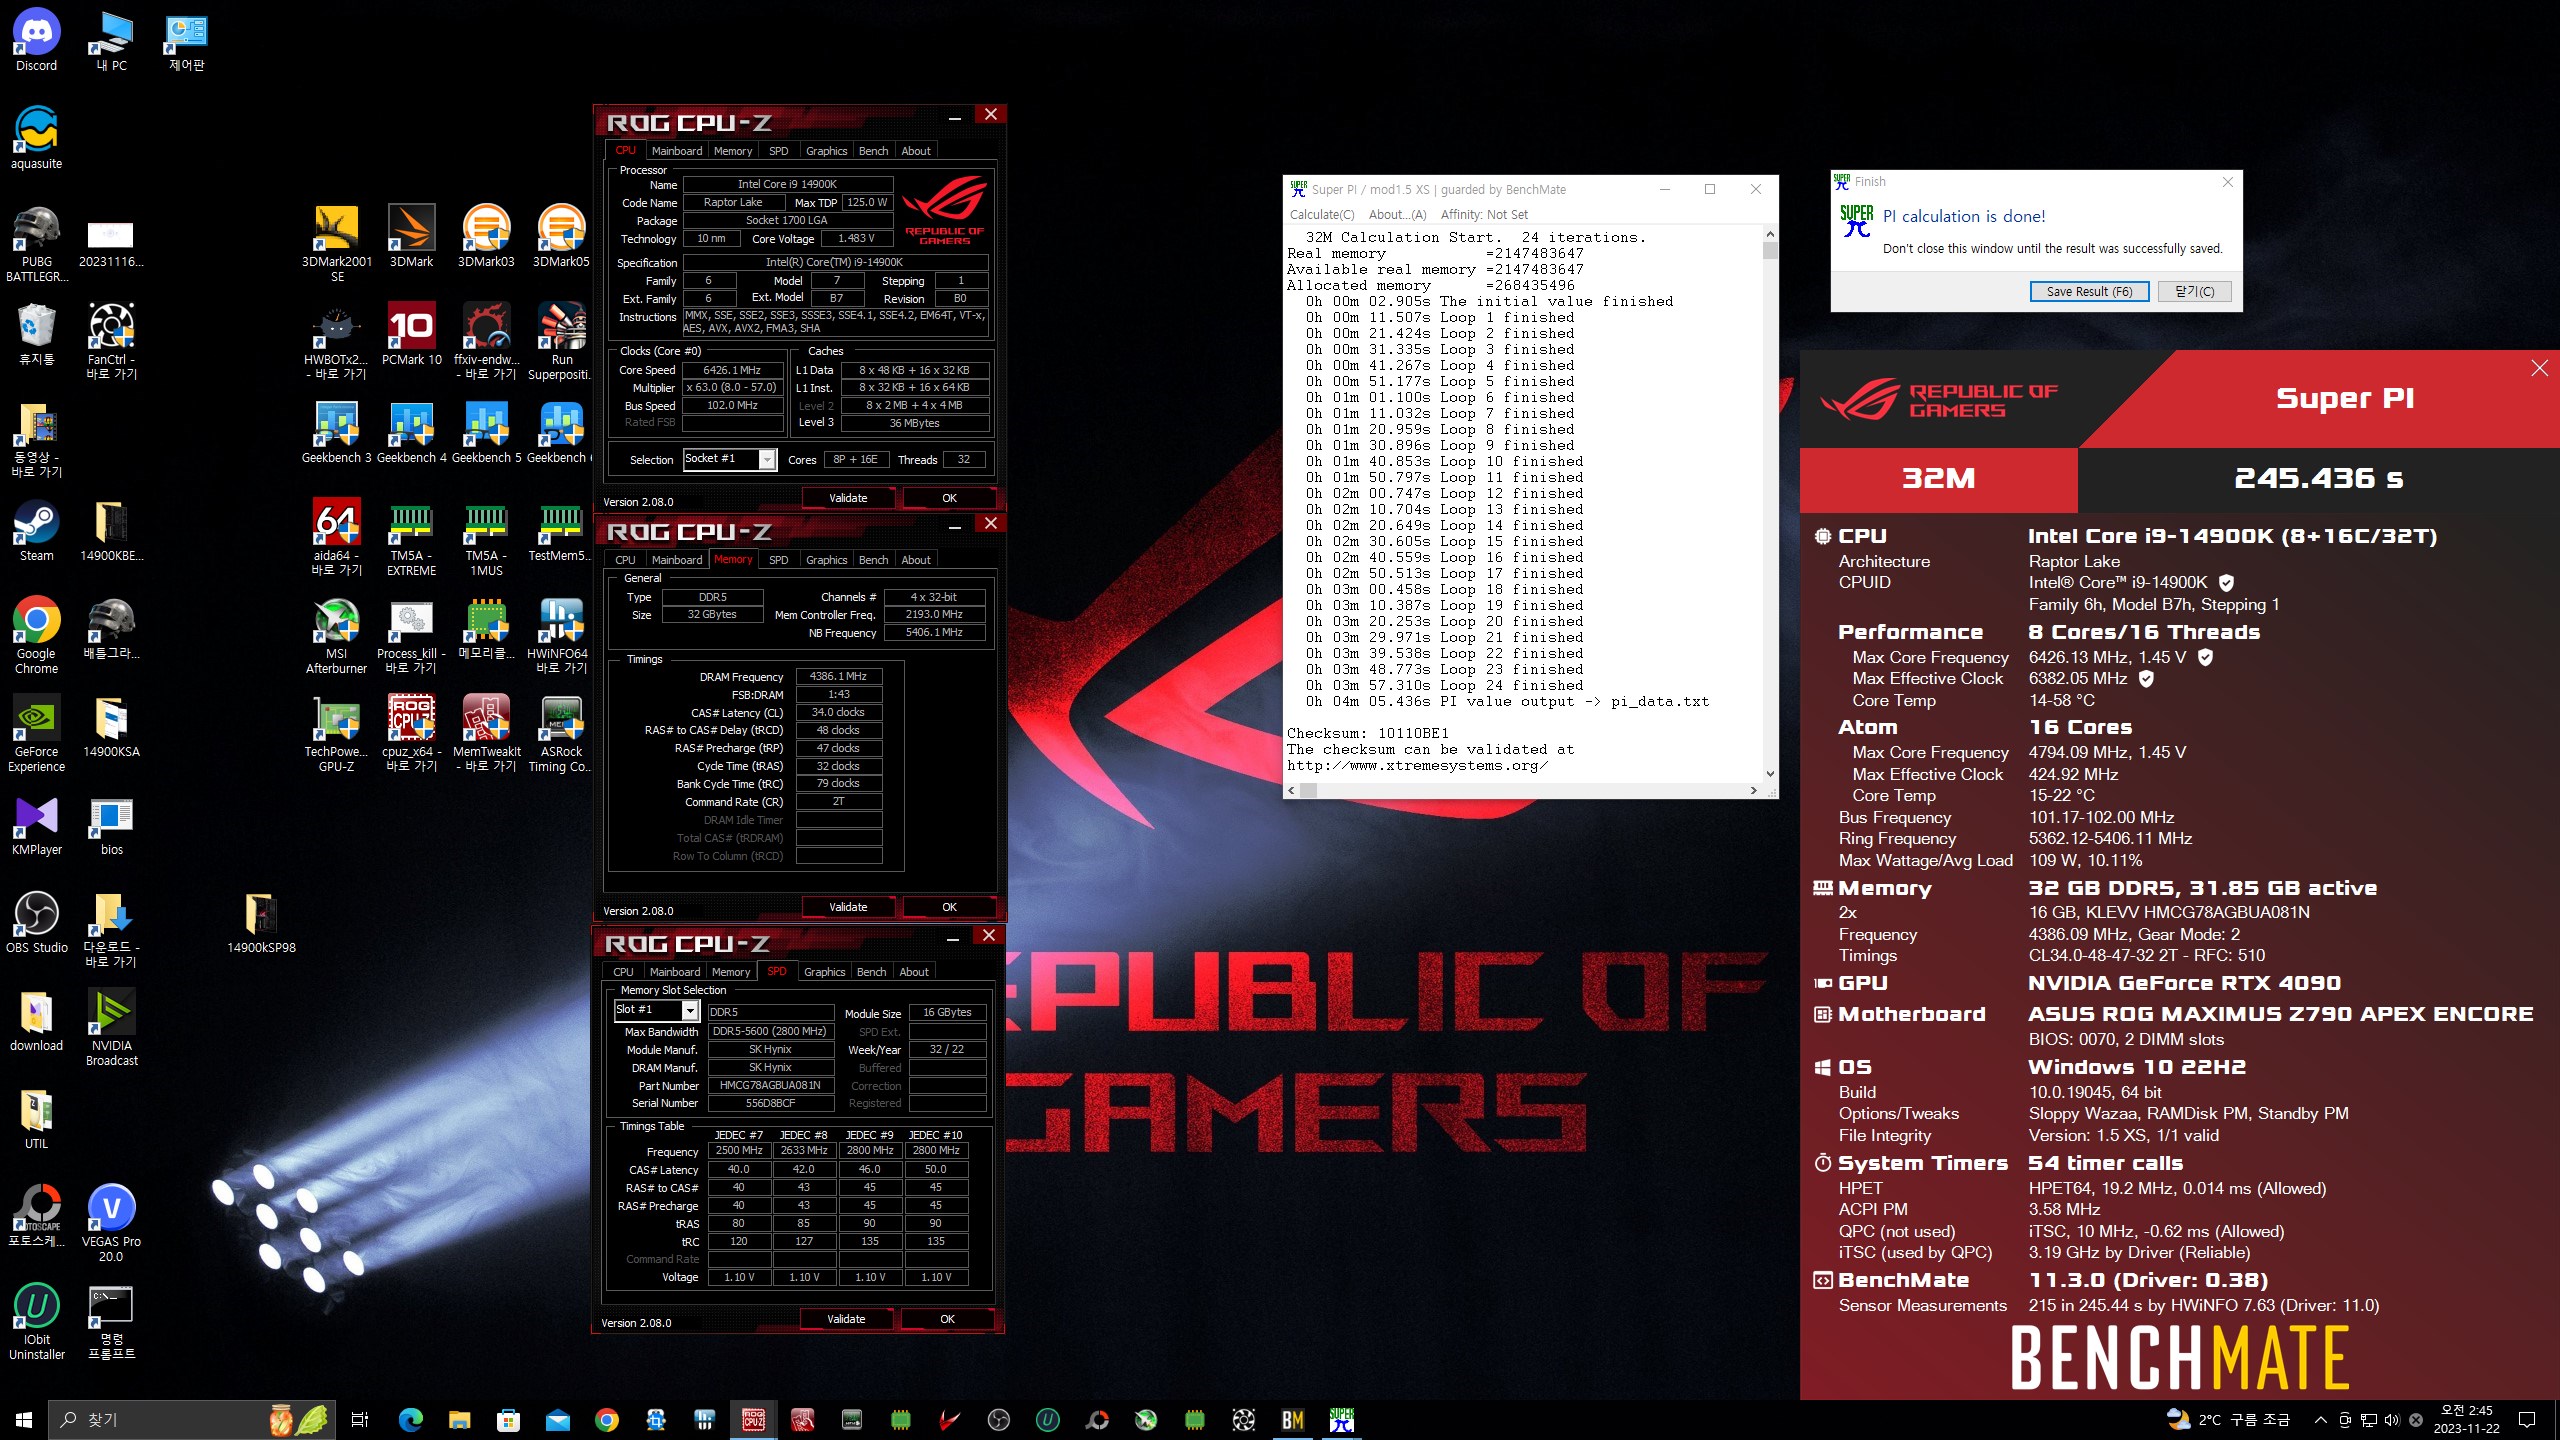Click the Super PI horizontal scrollbar right arrow
This screenshot has height=1440, width=2560.
click(x=1753, y=790)
